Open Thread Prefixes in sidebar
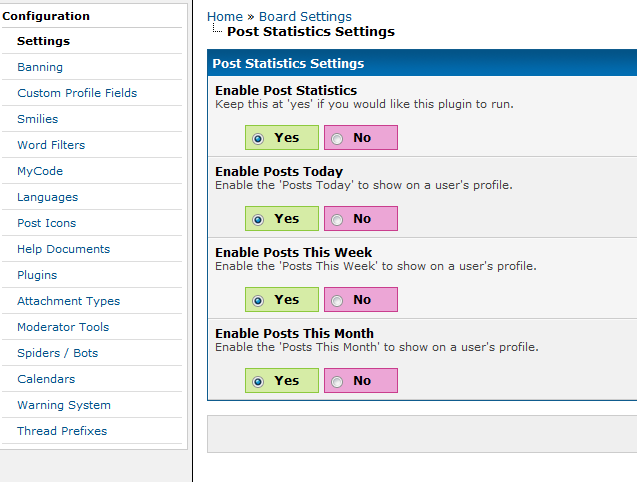The width and height of the screenshot is (637, 482). [62, 431]
